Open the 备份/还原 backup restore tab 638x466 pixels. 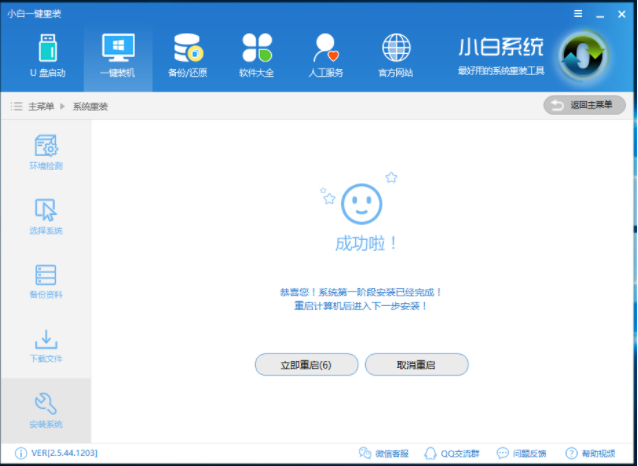click(188, 57)
